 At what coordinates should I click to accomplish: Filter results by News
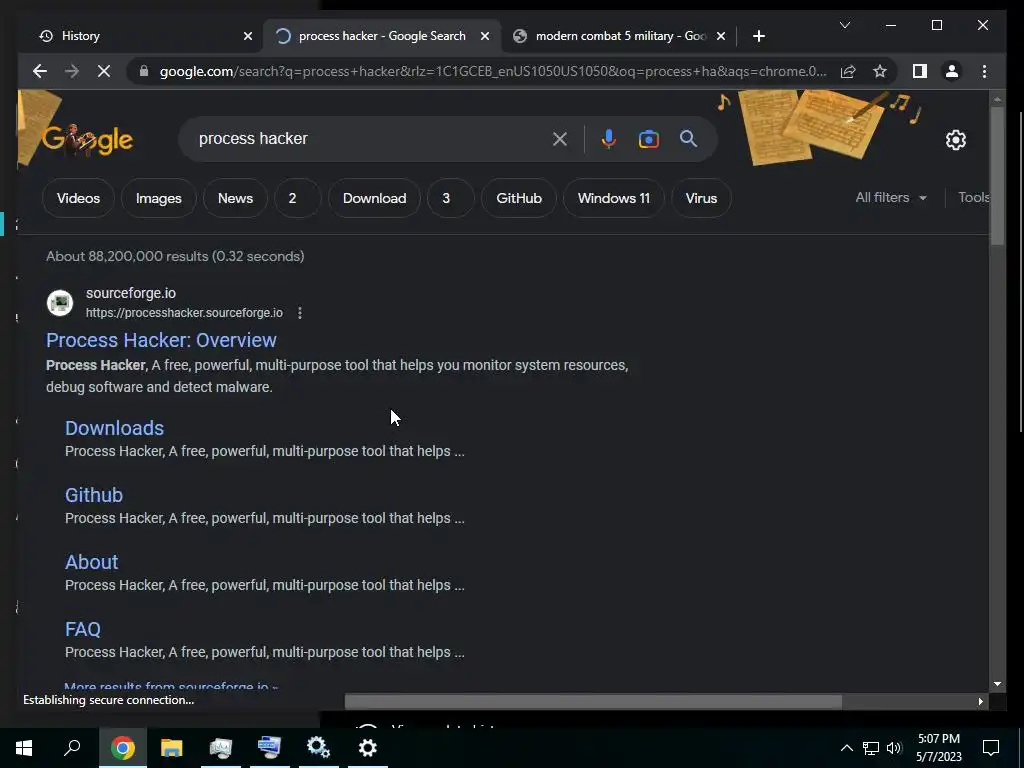pyautogui.click(x=235, y=198)
